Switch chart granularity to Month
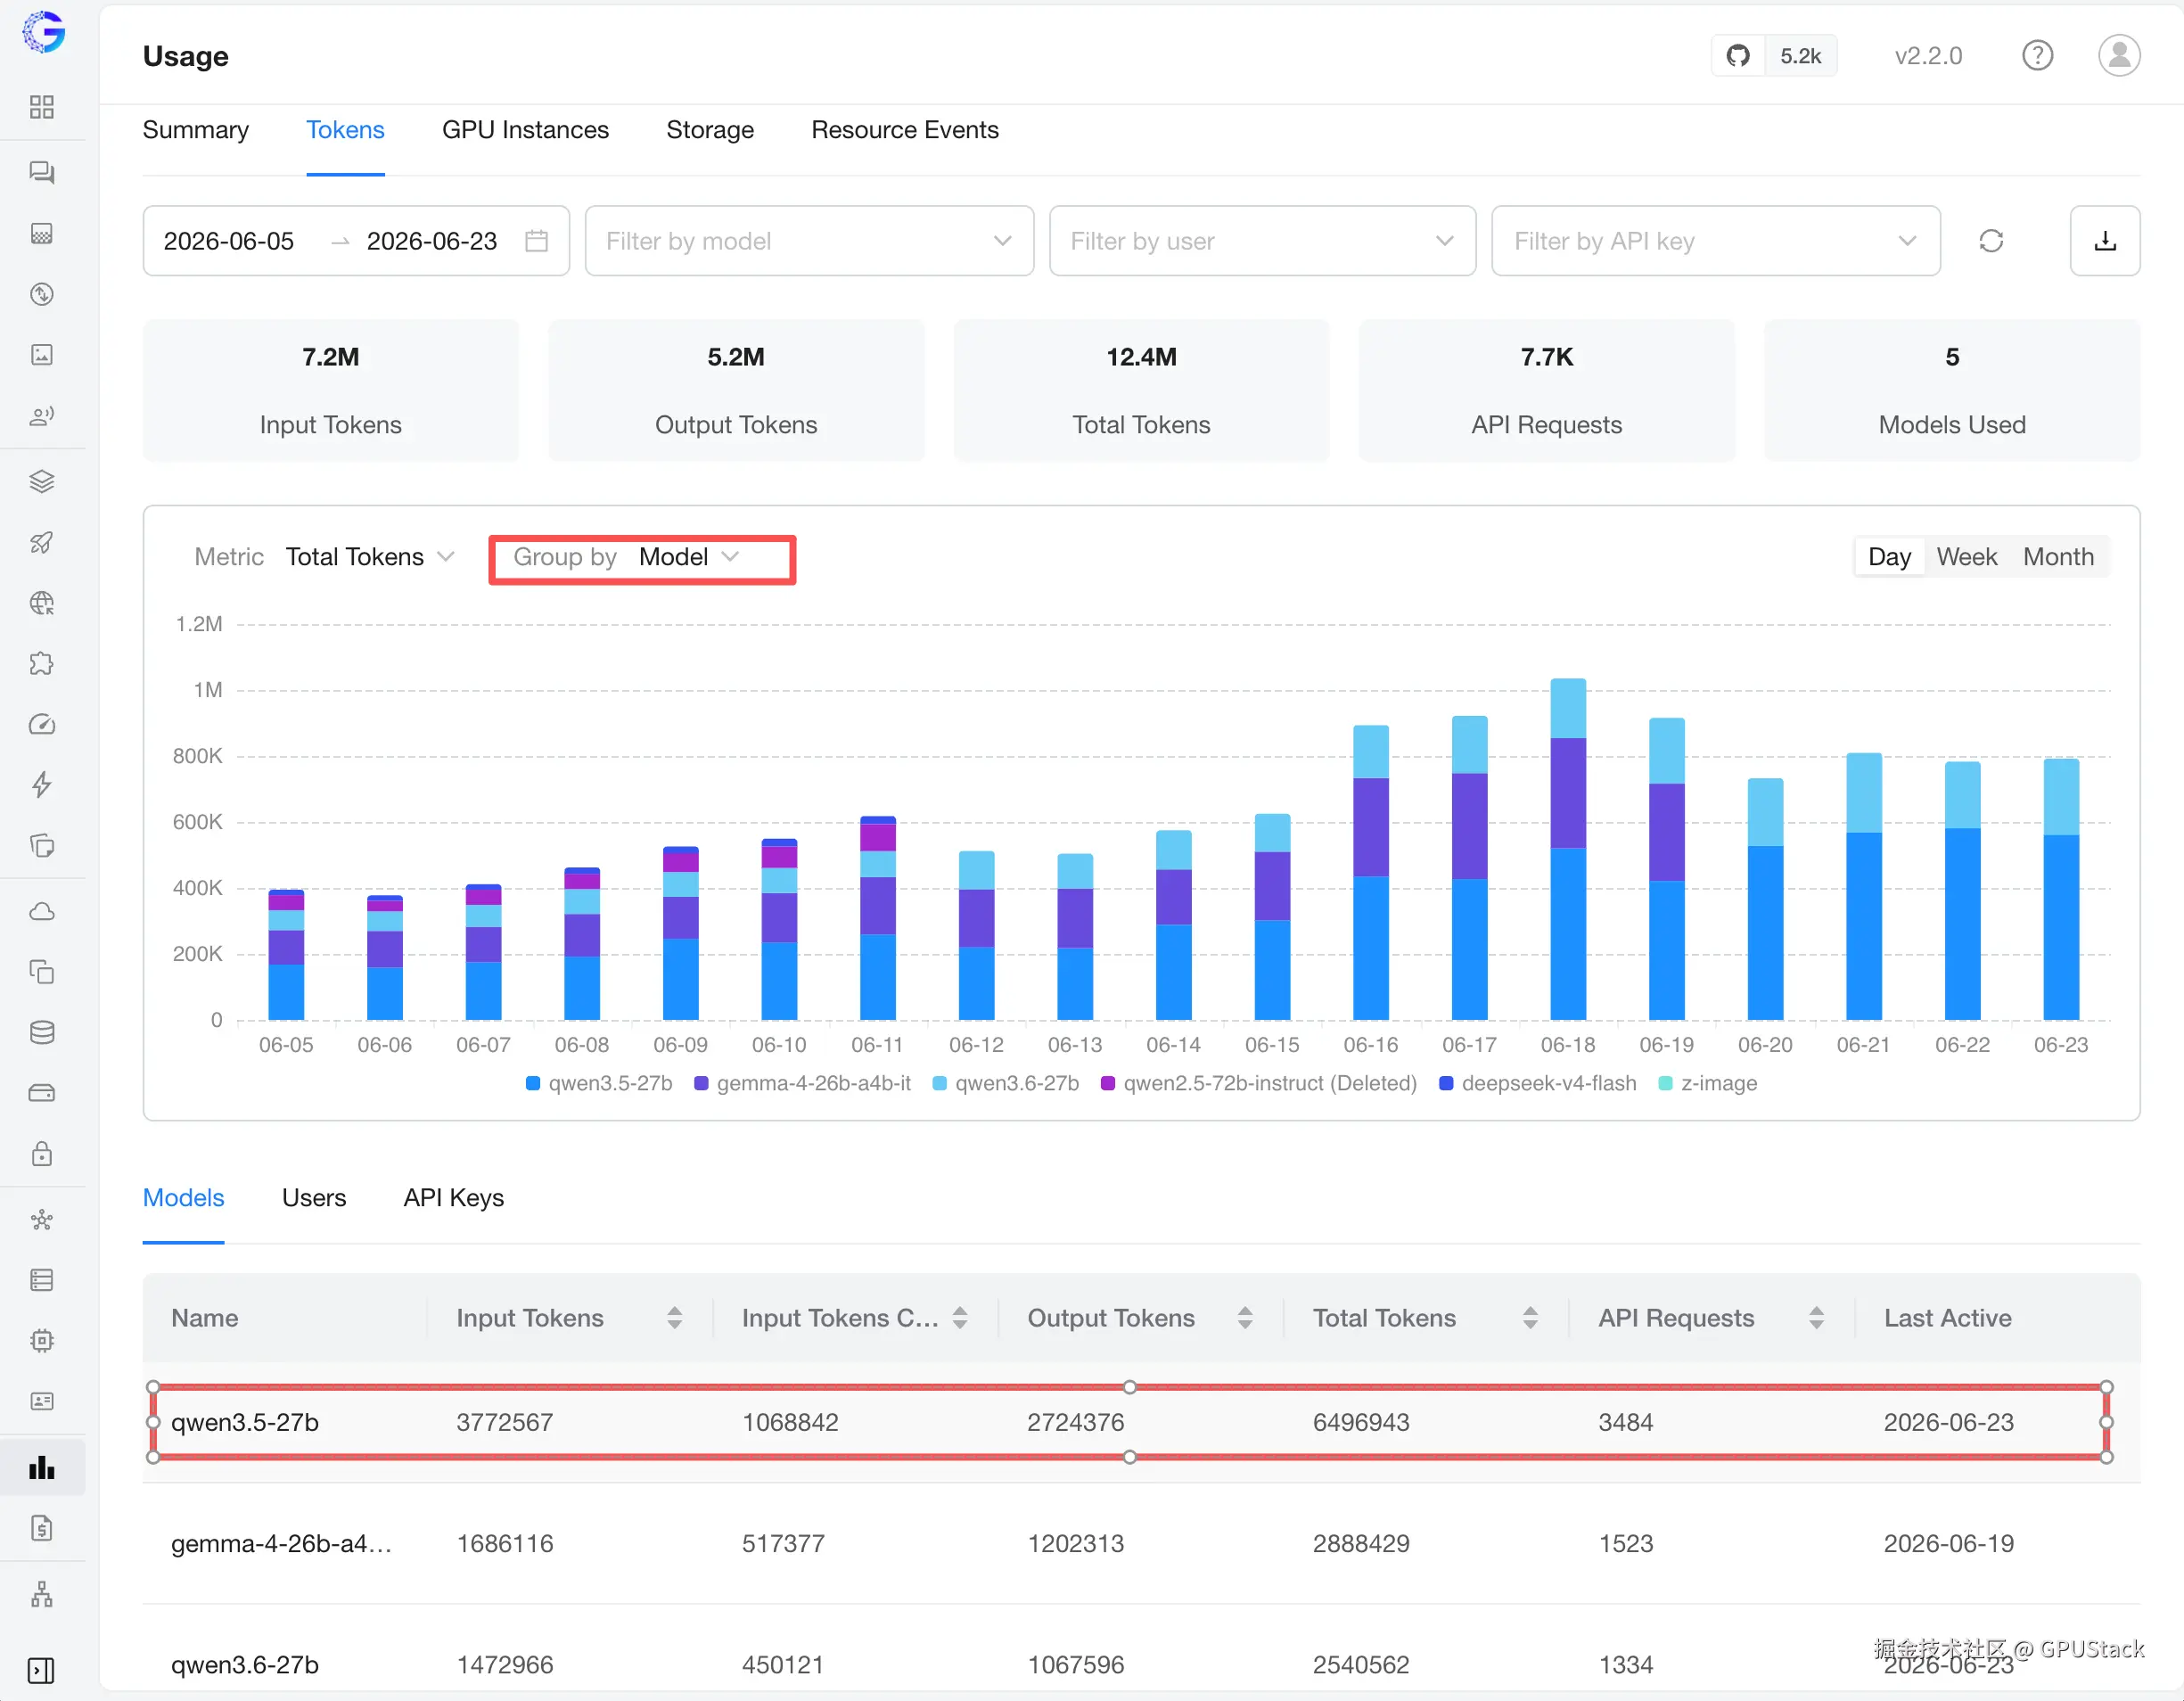2184x1701 pixels. tap(2058, 557)
